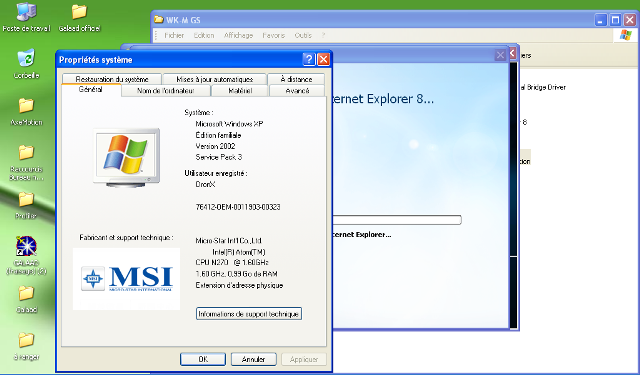640x375 pixels.
Task: Click the CPU N270 @ 1.60GHz line
Action: point(232,262)
